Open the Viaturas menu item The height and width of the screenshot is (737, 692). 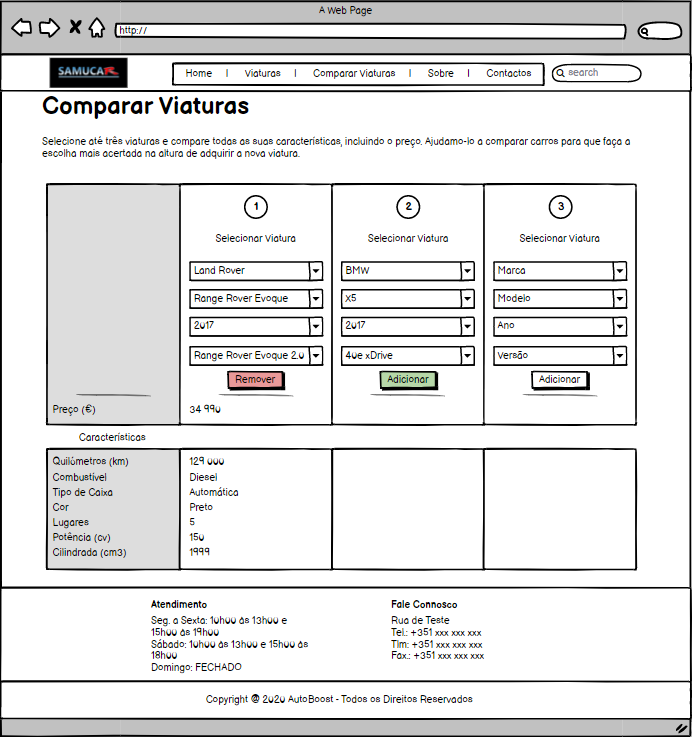(262, 73)
